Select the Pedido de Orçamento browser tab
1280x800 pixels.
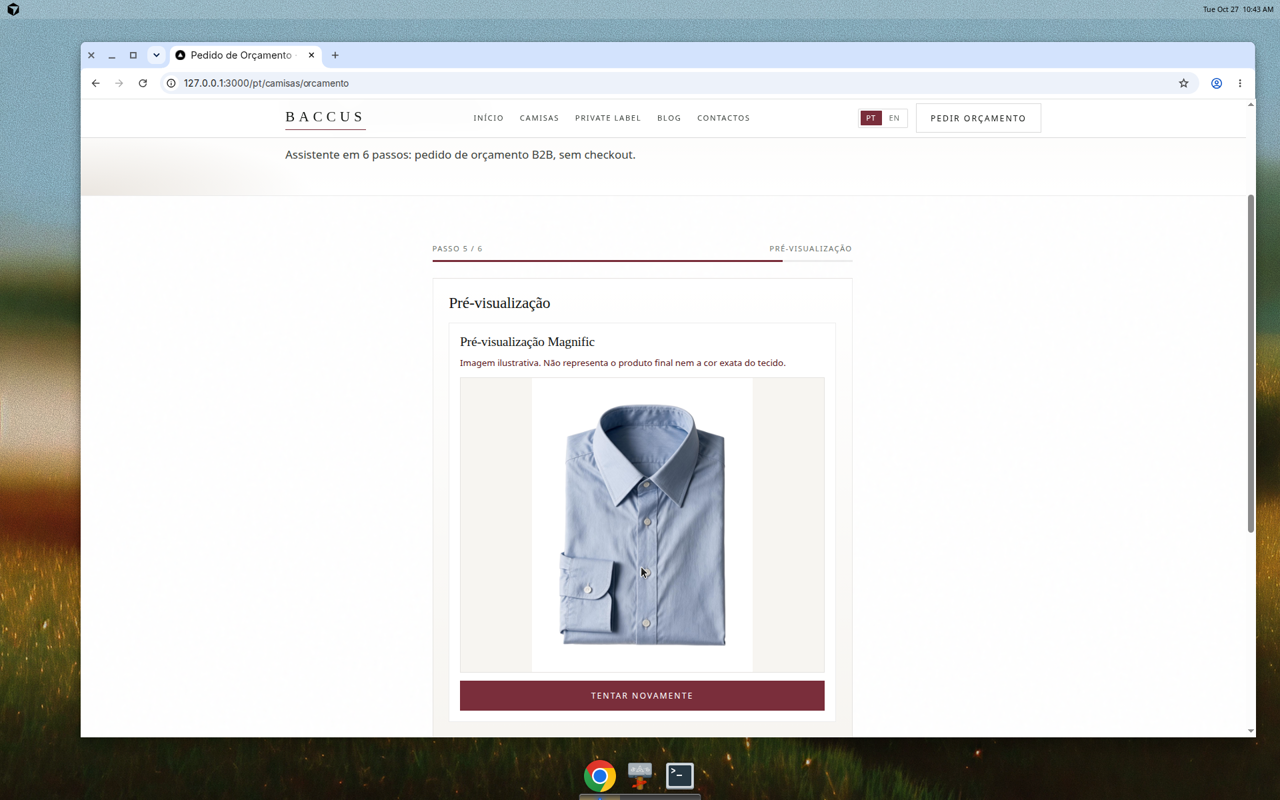(x=245, y=55)
